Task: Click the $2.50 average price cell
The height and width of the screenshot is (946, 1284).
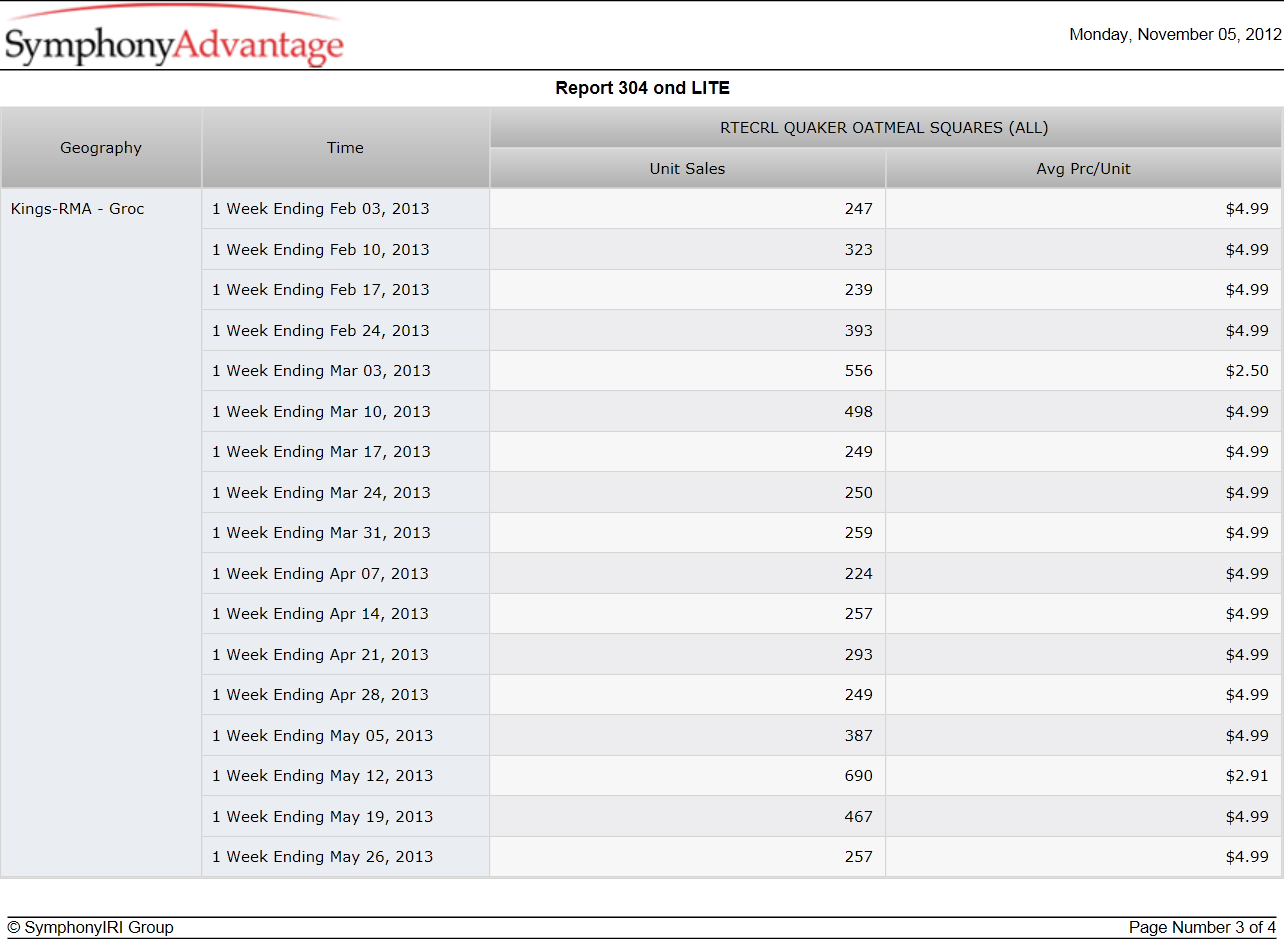Action: 1083,371
